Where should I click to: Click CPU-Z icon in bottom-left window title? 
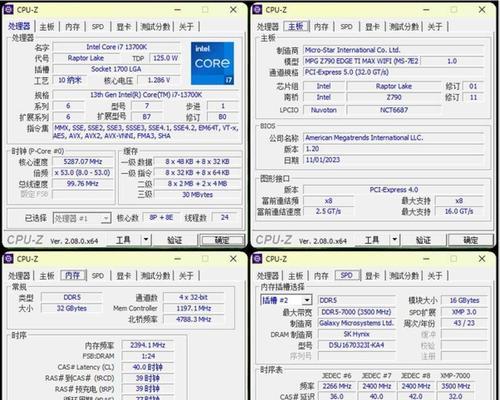tap(8, 259)
